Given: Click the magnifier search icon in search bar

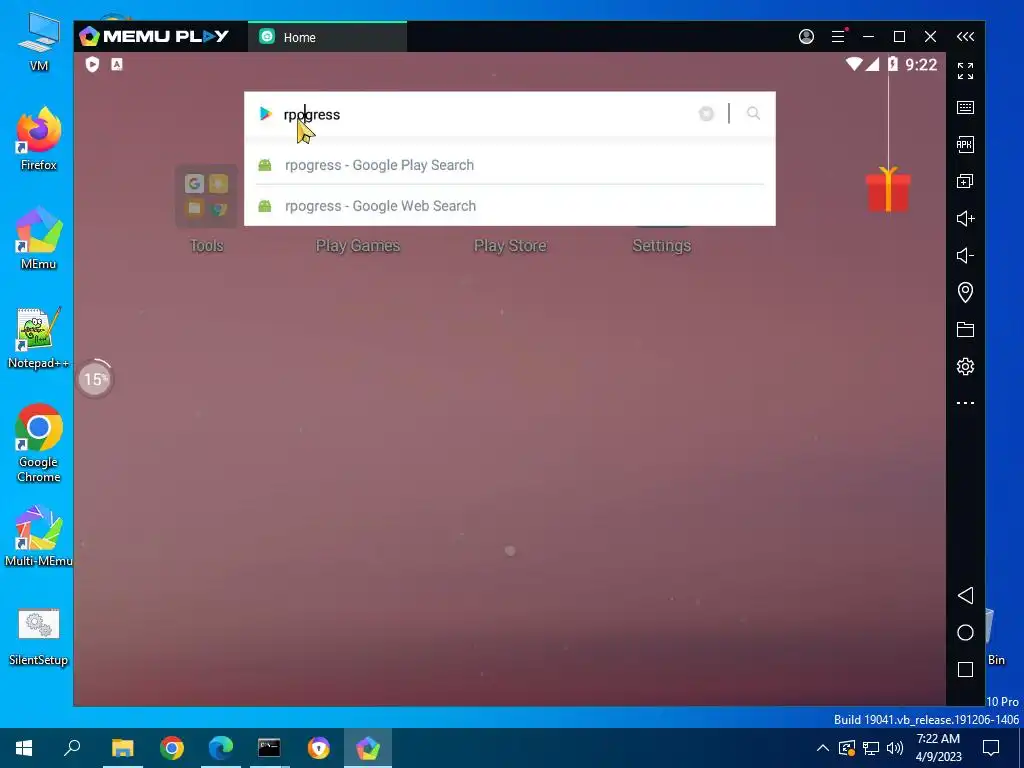Looking at the screenshot, I should tap(753, 114).
